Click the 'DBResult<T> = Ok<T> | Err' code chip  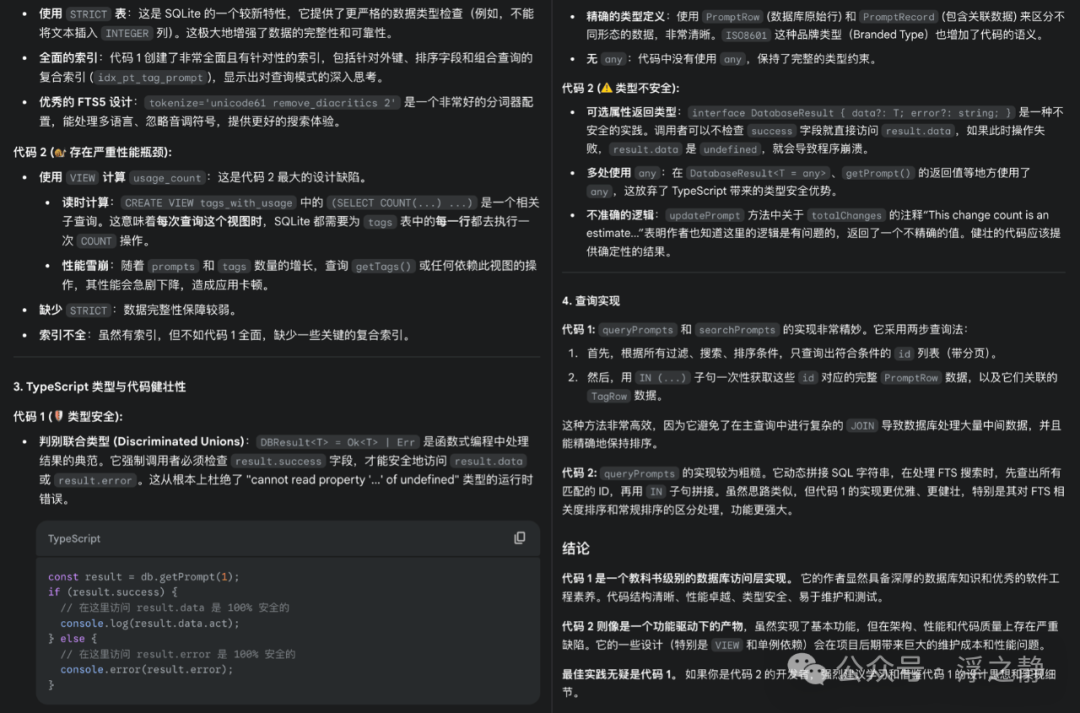point(338,442)
